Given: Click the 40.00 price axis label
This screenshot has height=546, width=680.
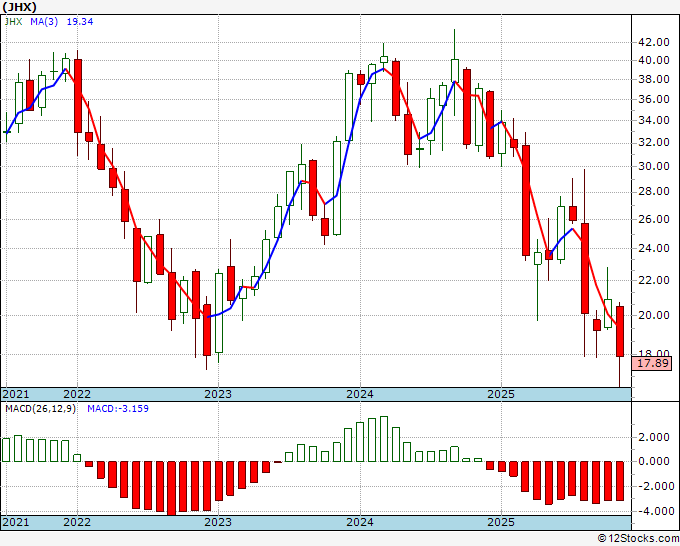Looking at the screenshot, I should tap(654, 60).
